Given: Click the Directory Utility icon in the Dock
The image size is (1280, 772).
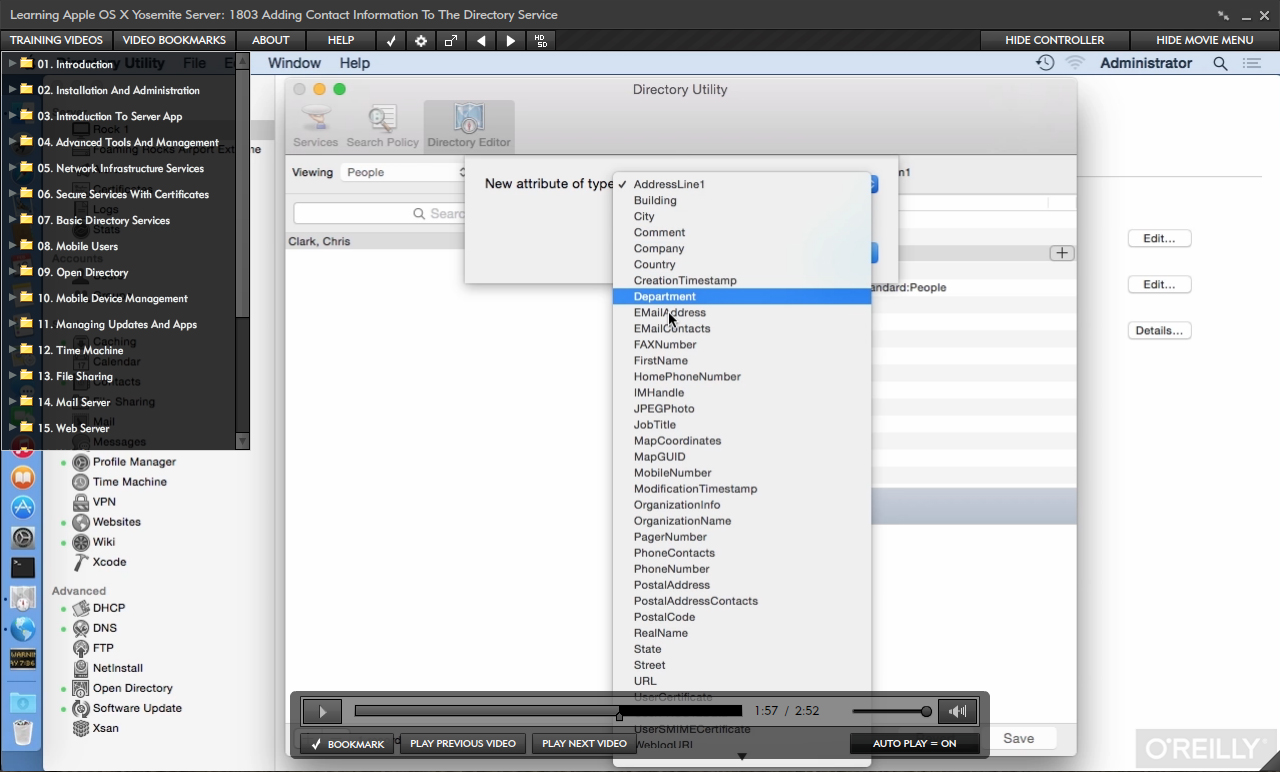Looking at the screenshot, I should pyautogui.click(x=23, y=598).
